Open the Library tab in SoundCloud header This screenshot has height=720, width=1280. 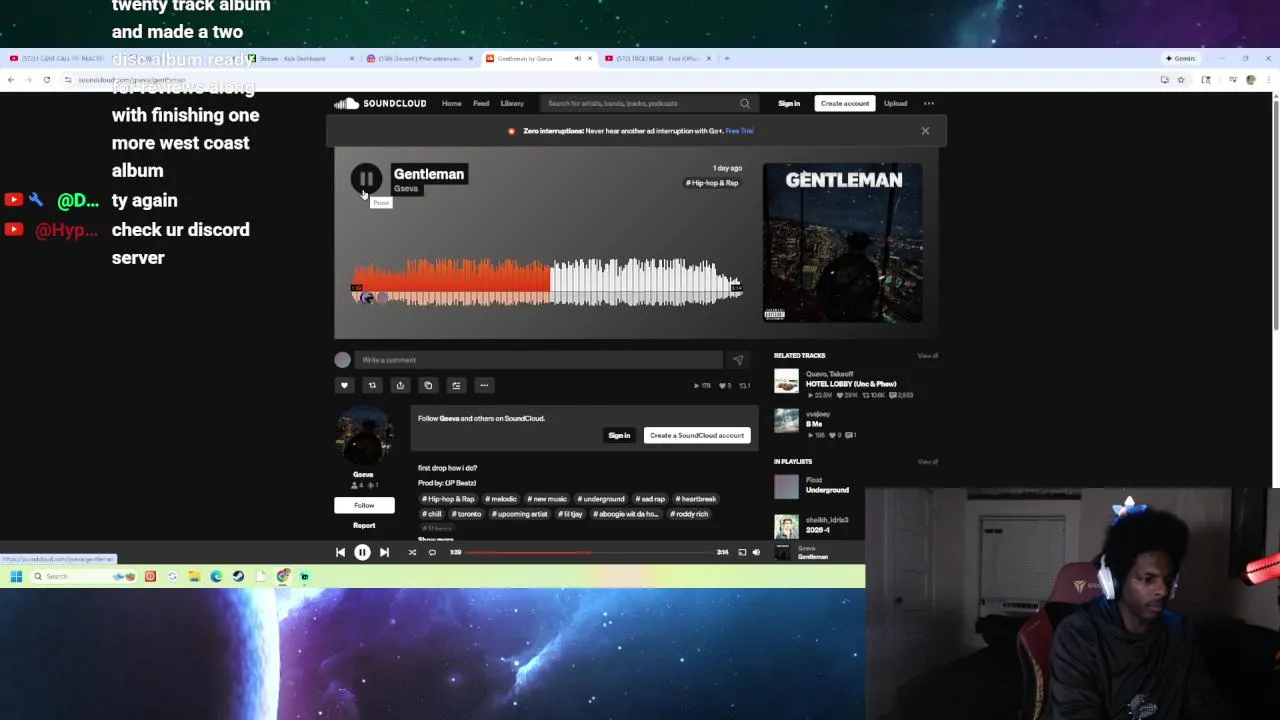click(x=512, y=103)
